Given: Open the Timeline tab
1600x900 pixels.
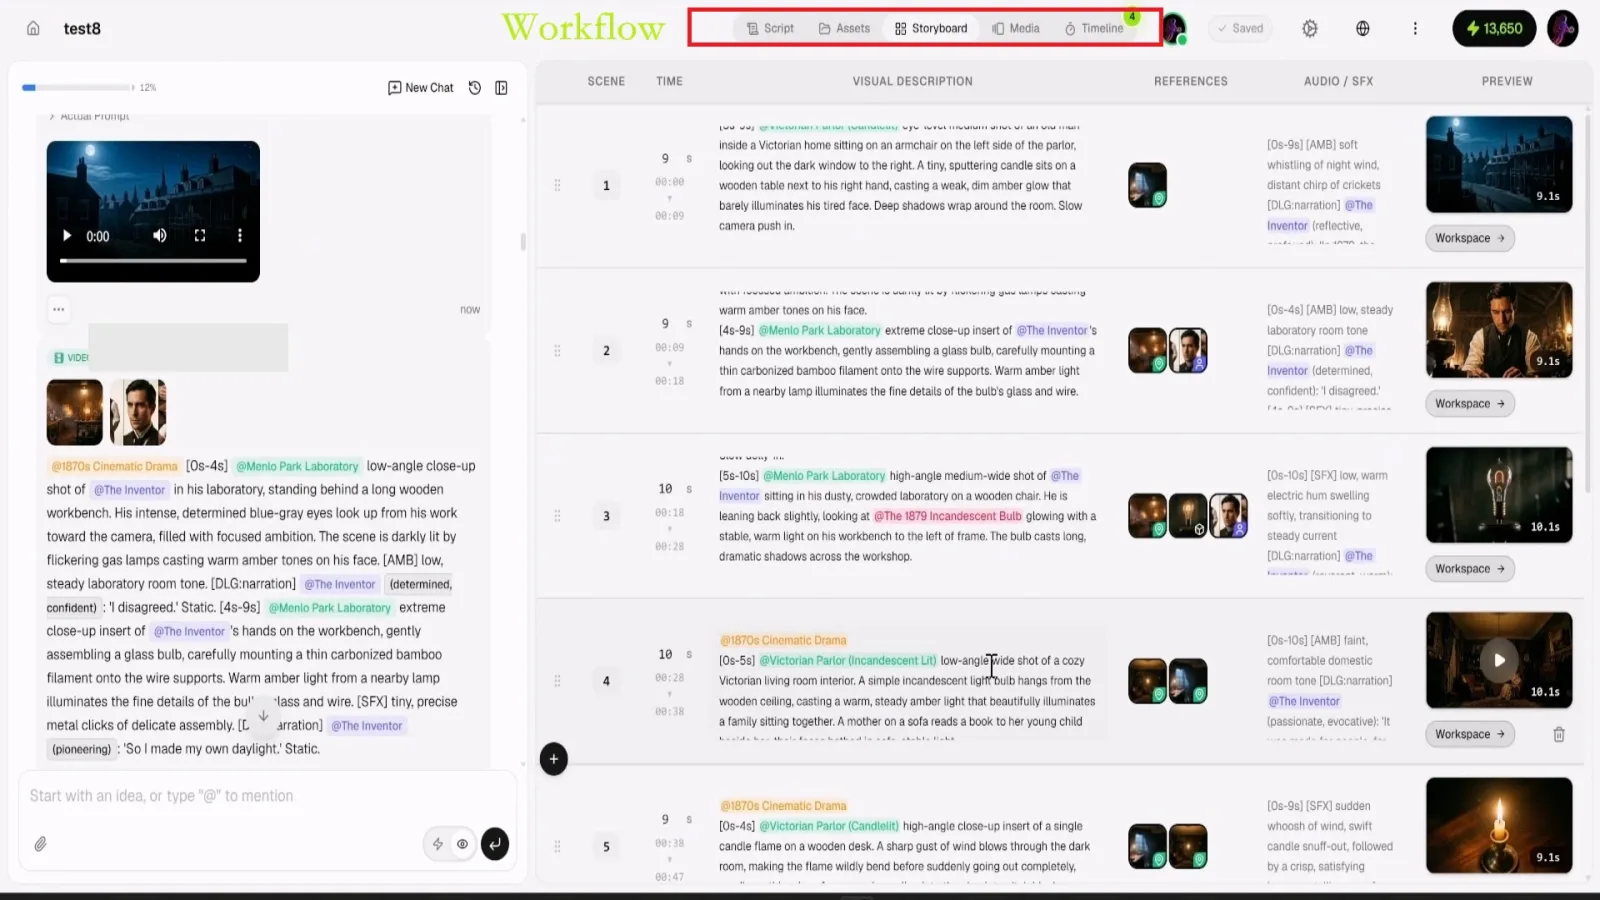Looking at the screenshot, I should point(1094,28).
